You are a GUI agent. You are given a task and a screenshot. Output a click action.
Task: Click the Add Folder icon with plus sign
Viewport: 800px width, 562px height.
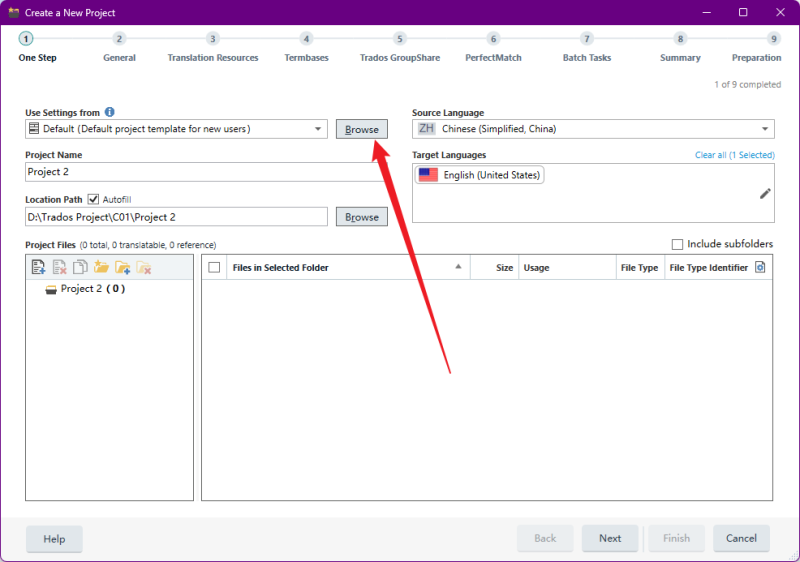click(122, 267)
